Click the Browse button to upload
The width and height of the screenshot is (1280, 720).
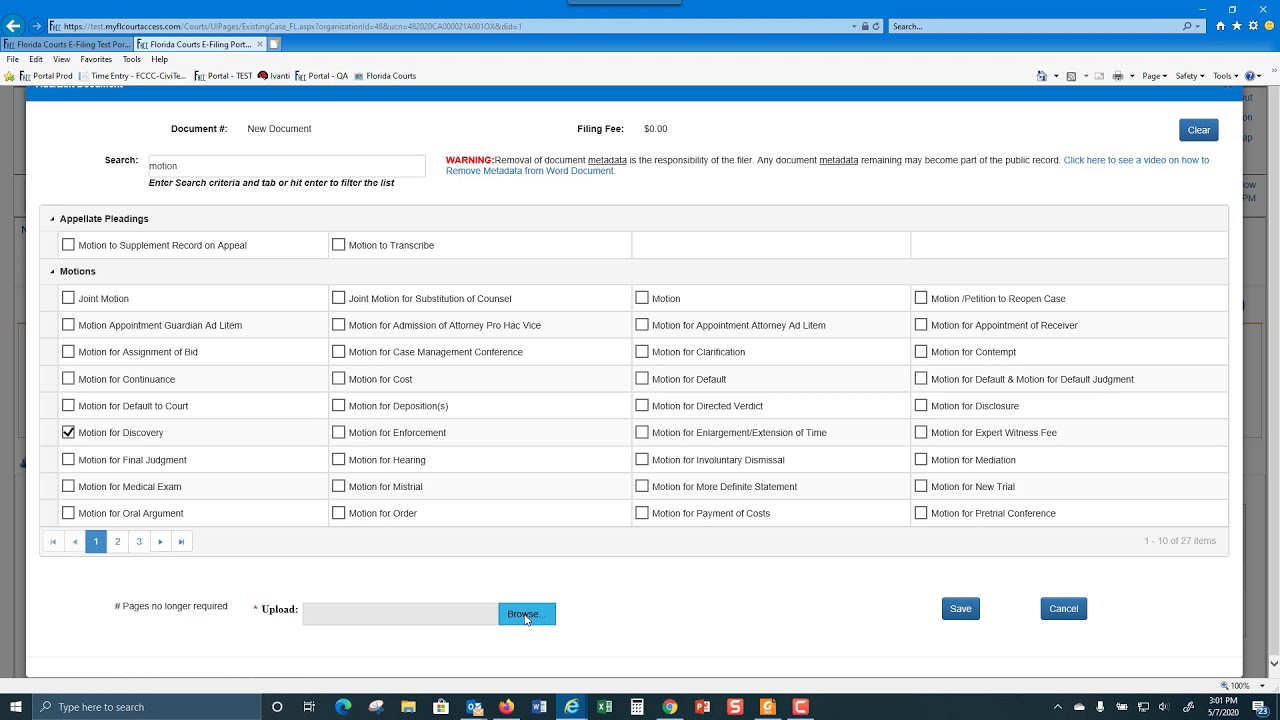pos(527,614)
